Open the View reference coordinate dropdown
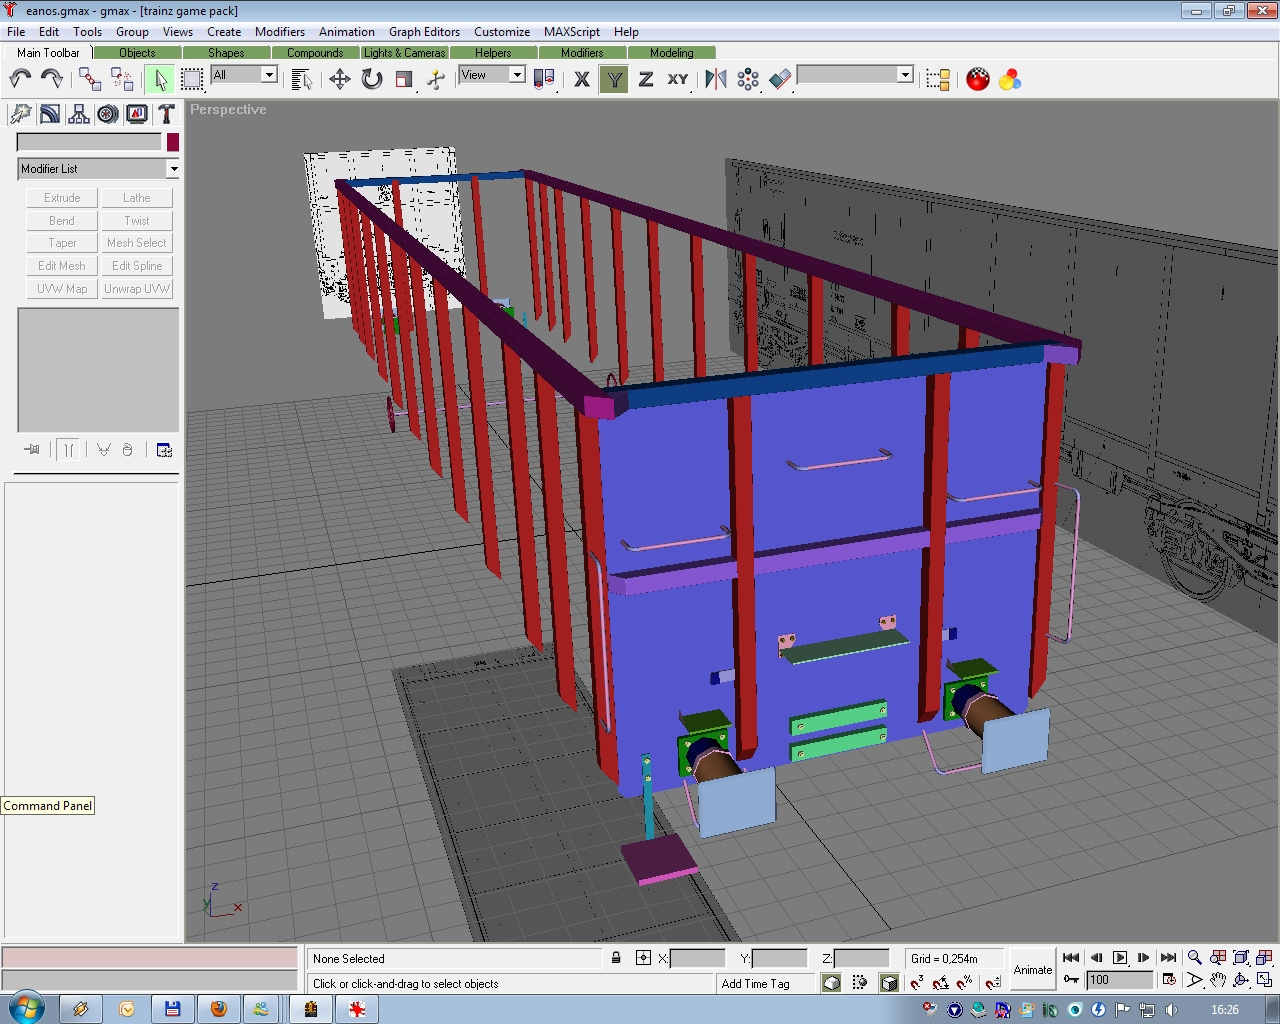The width and height of the screenshot is (1280, 1024). pyautogui.click(x=492, y=75)
